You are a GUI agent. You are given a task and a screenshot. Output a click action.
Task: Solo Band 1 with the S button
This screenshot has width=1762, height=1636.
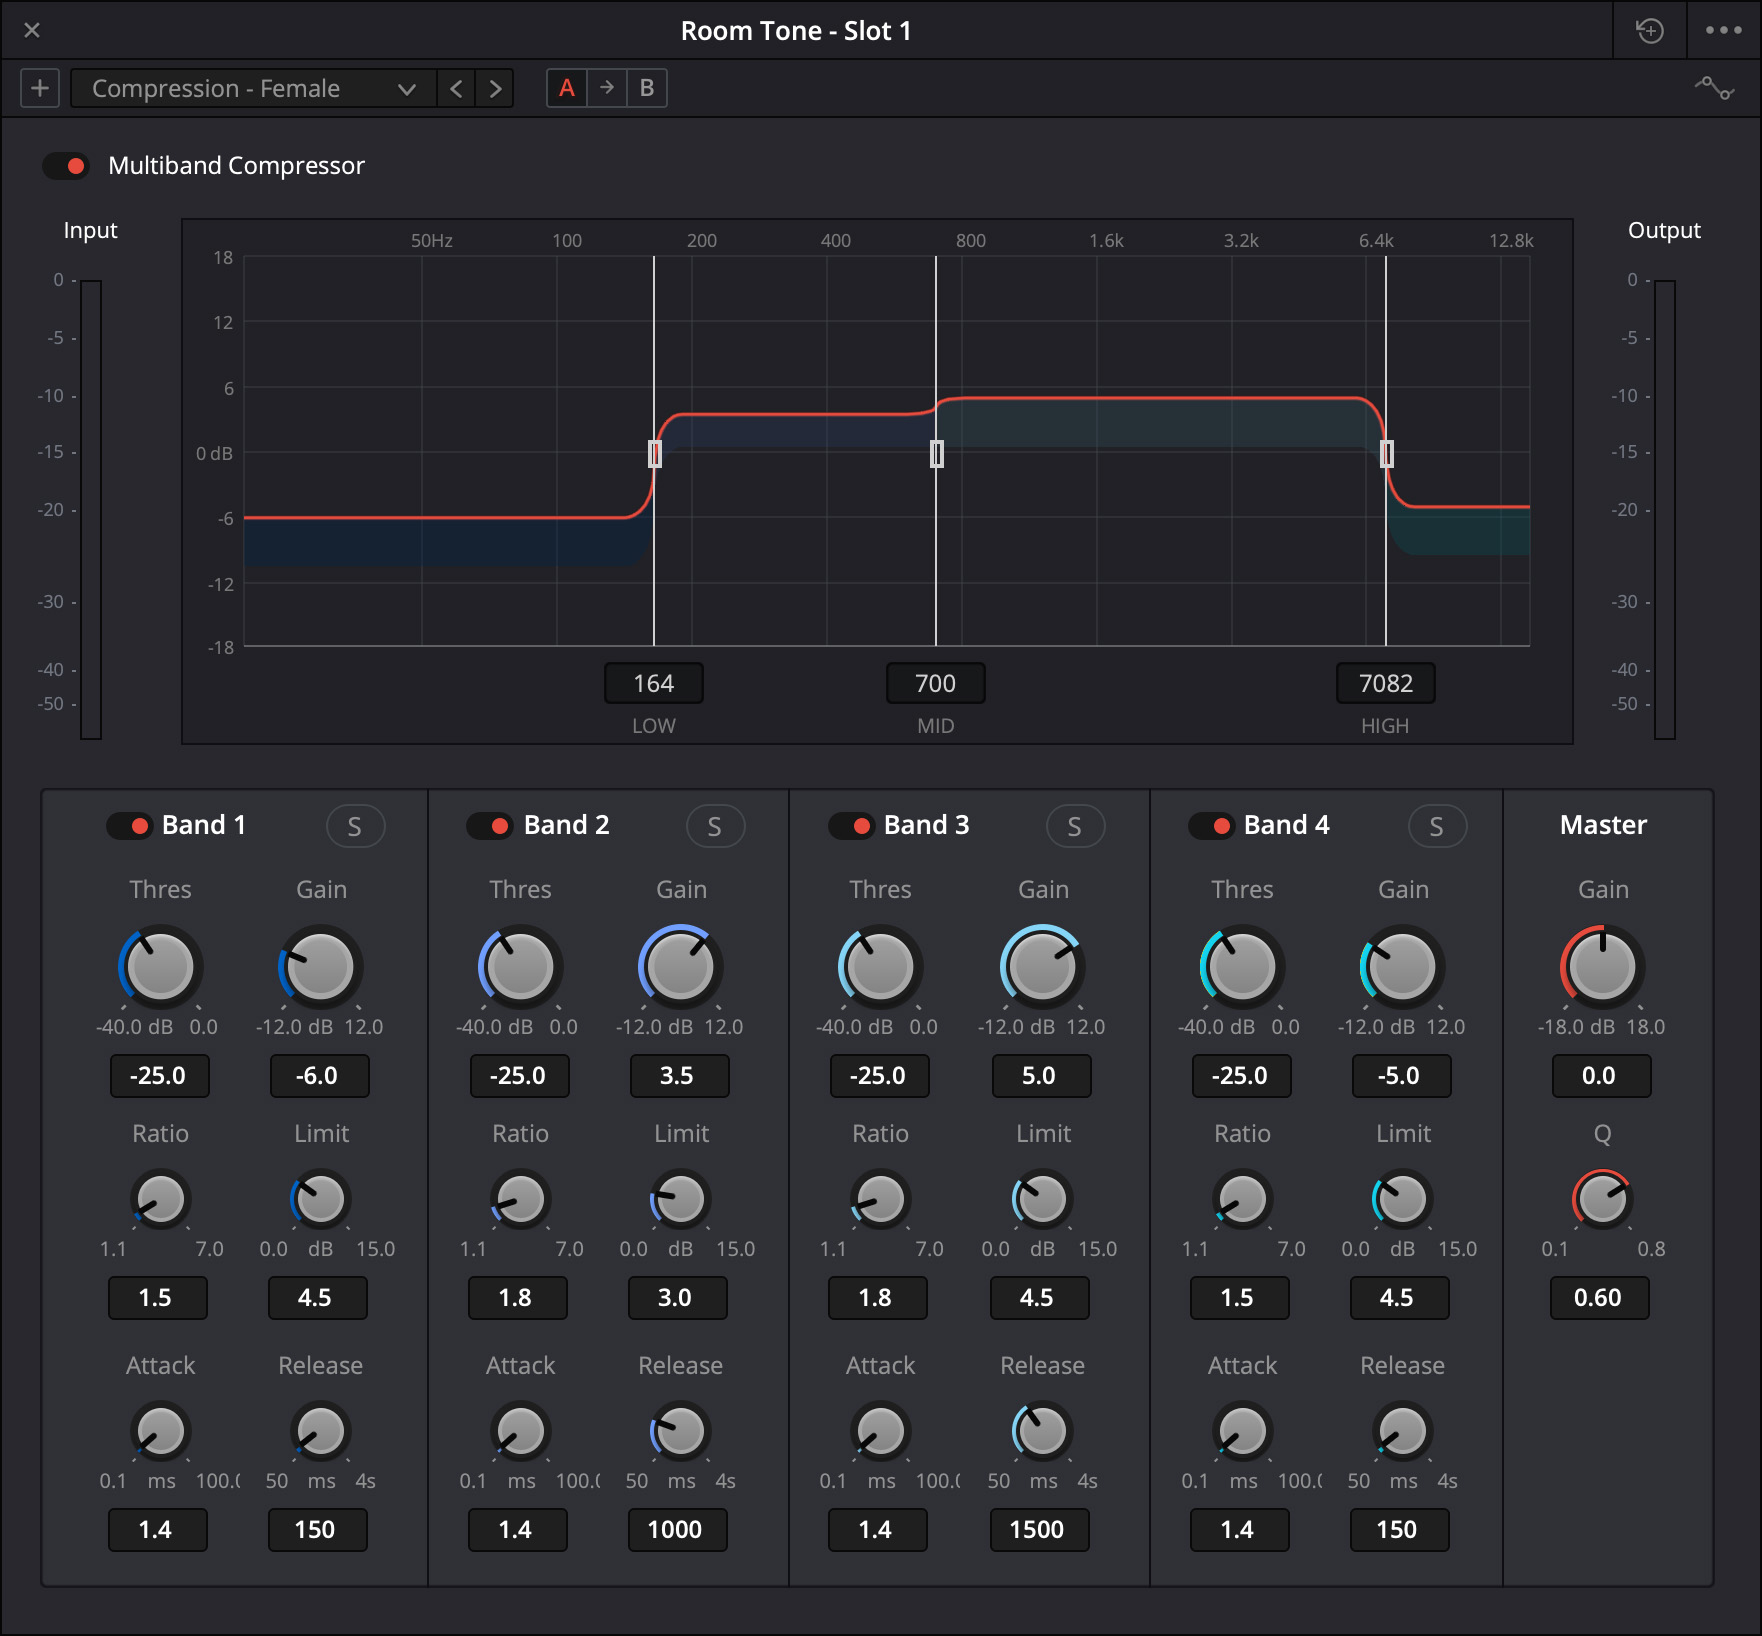(x=355, y=826)
